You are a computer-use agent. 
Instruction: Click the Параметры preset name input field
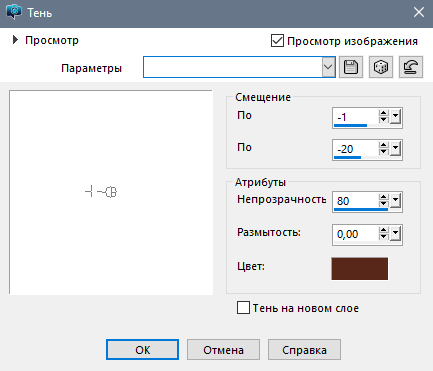(x=233, y=67)
